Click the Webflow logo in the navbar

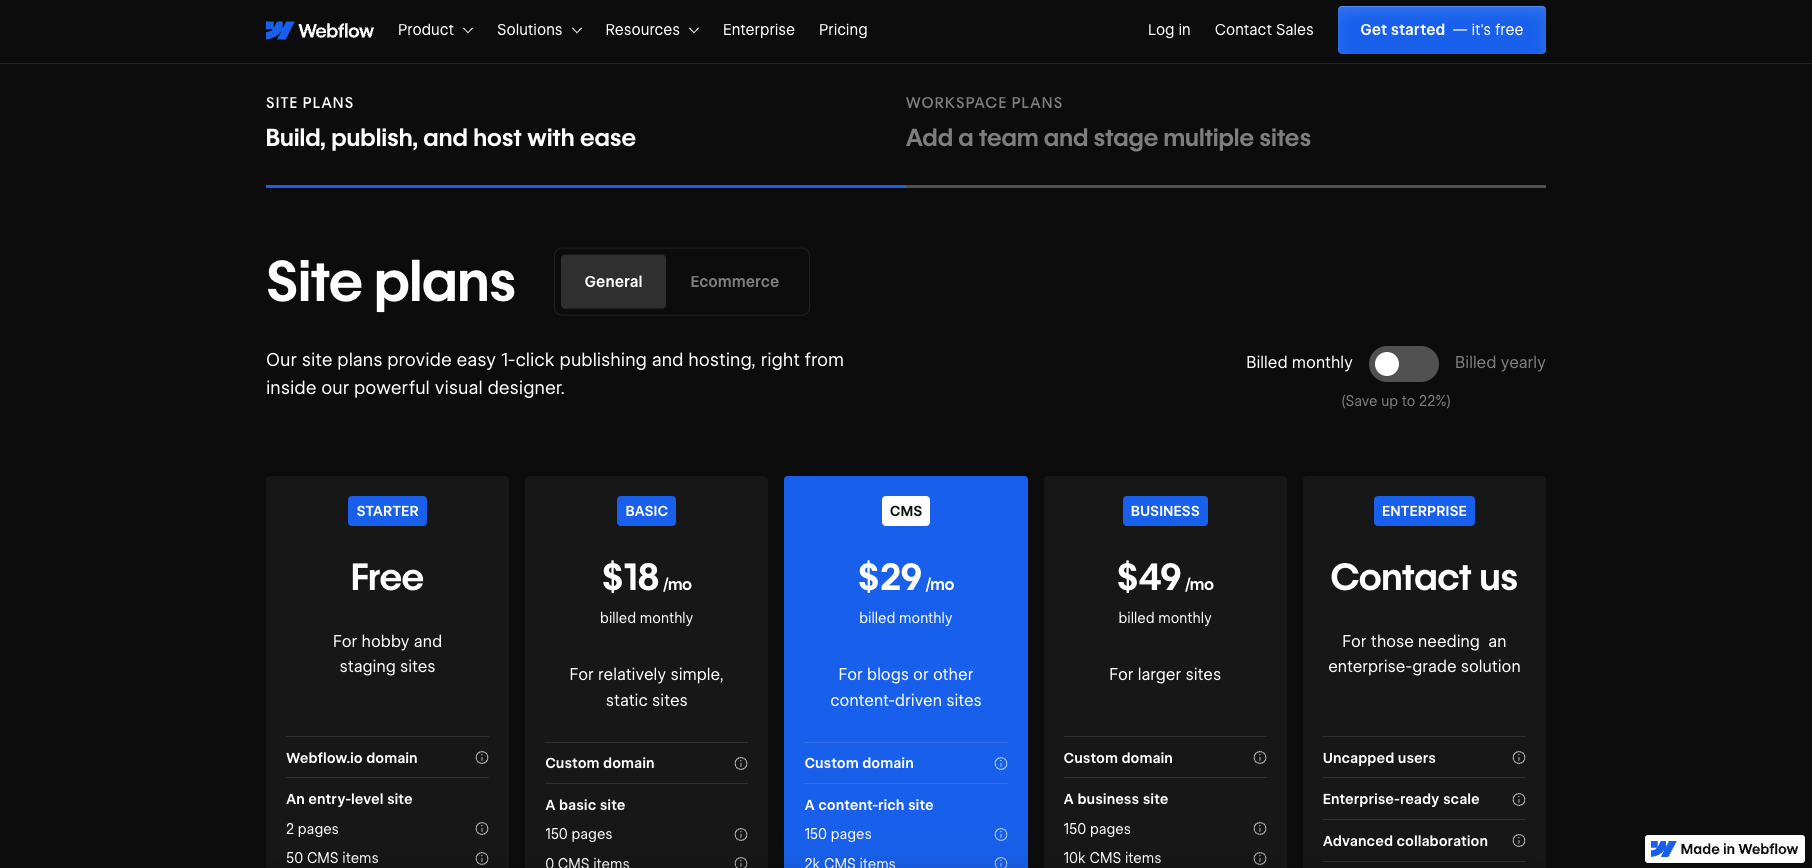point(319,30)
